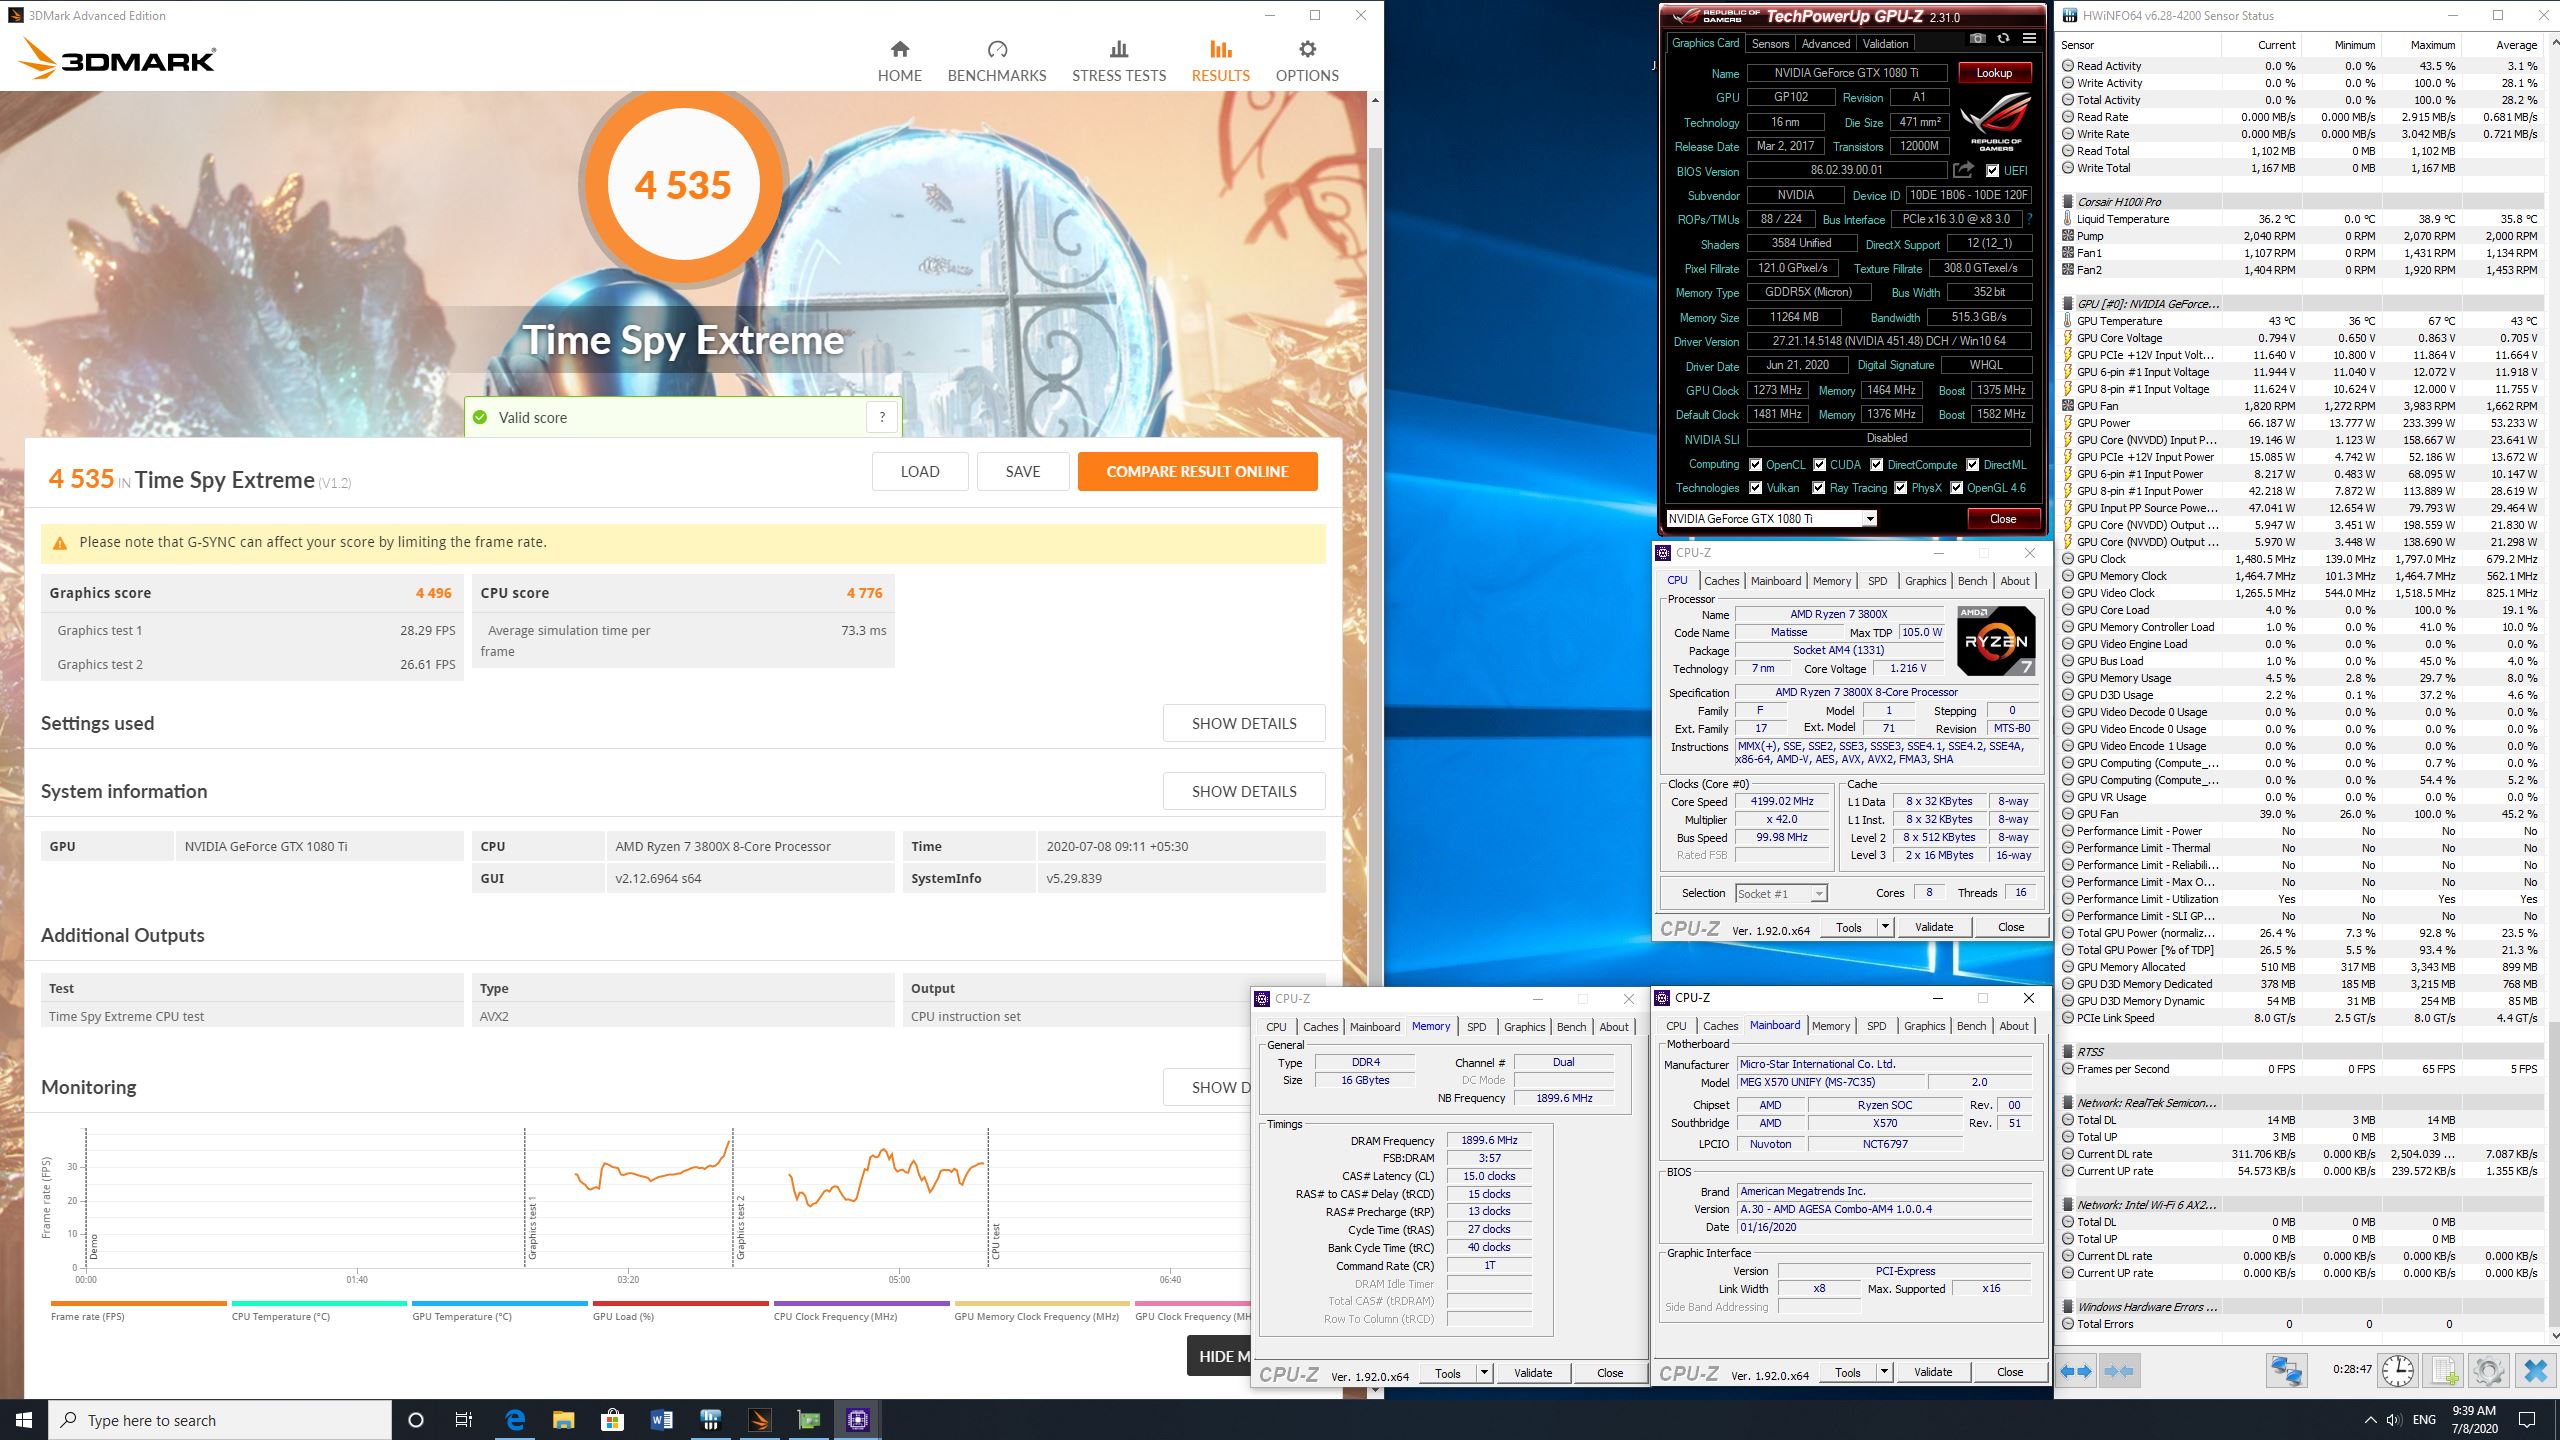Open Graphics tab in CPU-Z Mainboard window
This screenshot has width=2560, height=1440.
[x=1924, y=1026]
